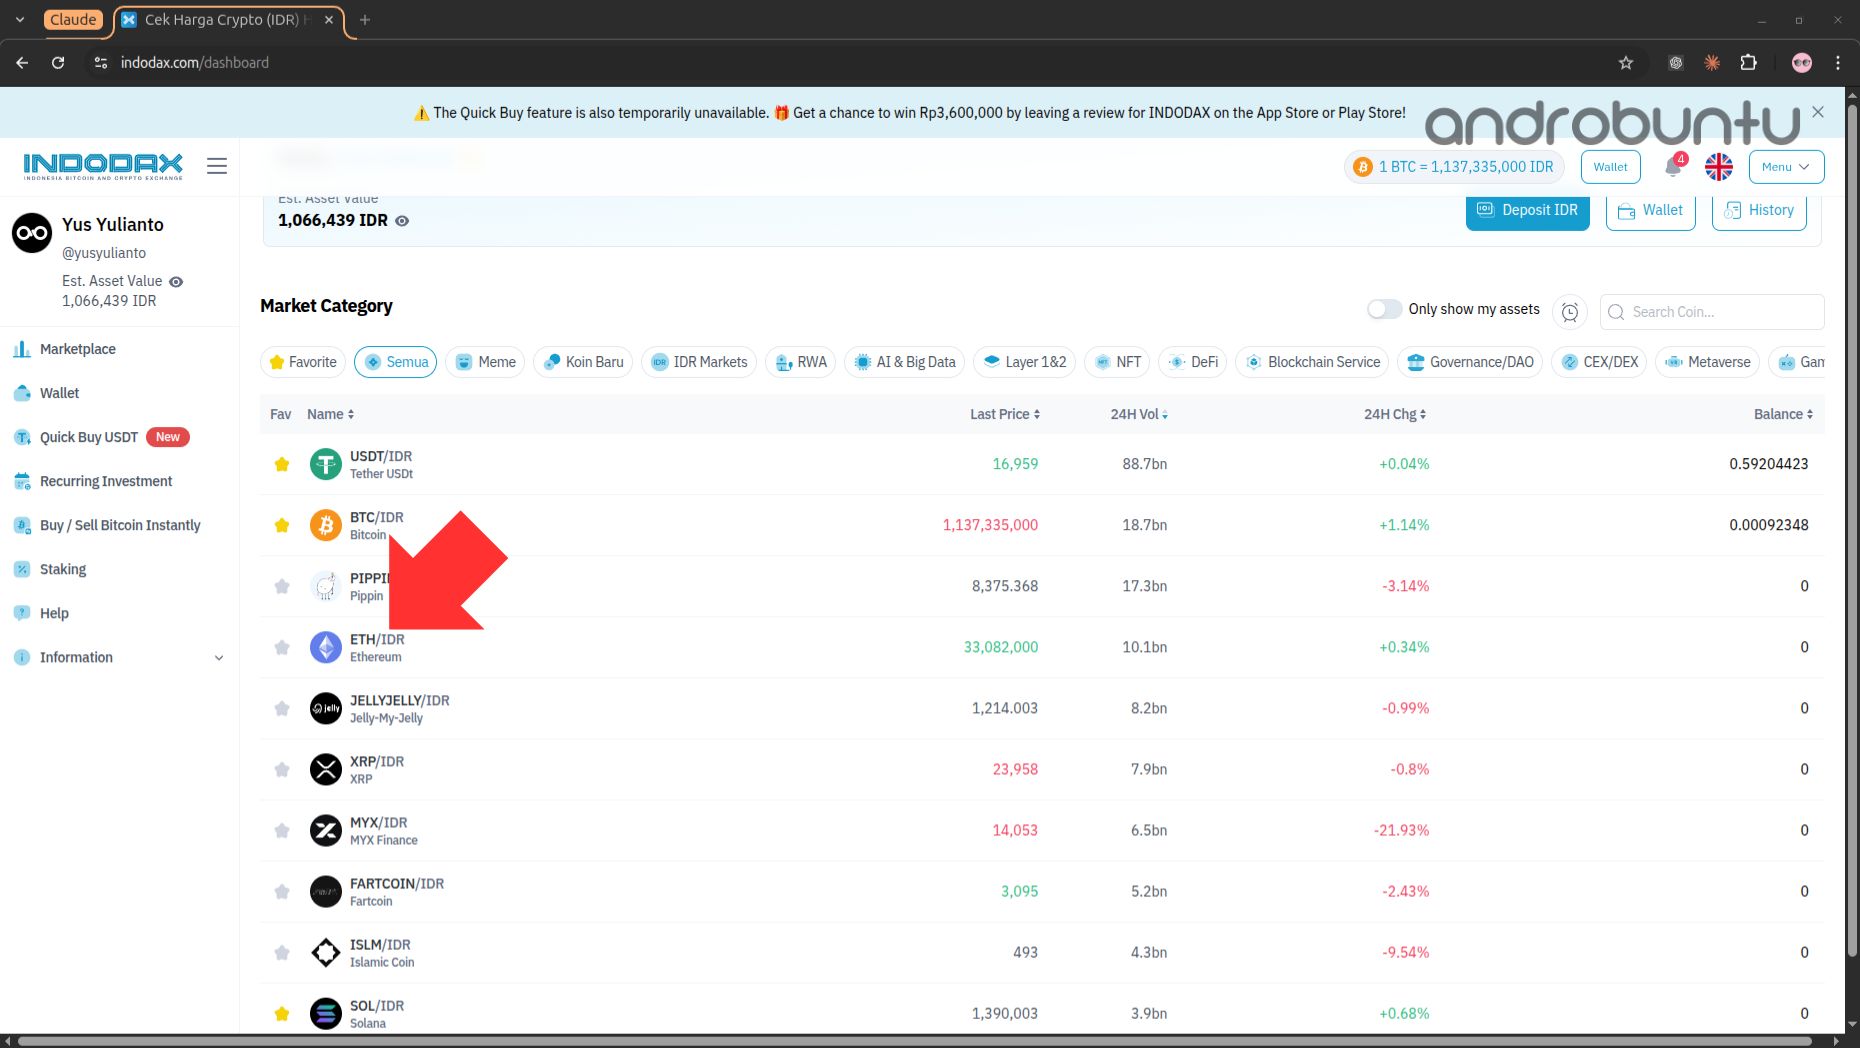The width and height of the screenshot is (1860, 1048).
Task: Open Recurring Investment in the sidebar
Action: (x=105, y=481)
